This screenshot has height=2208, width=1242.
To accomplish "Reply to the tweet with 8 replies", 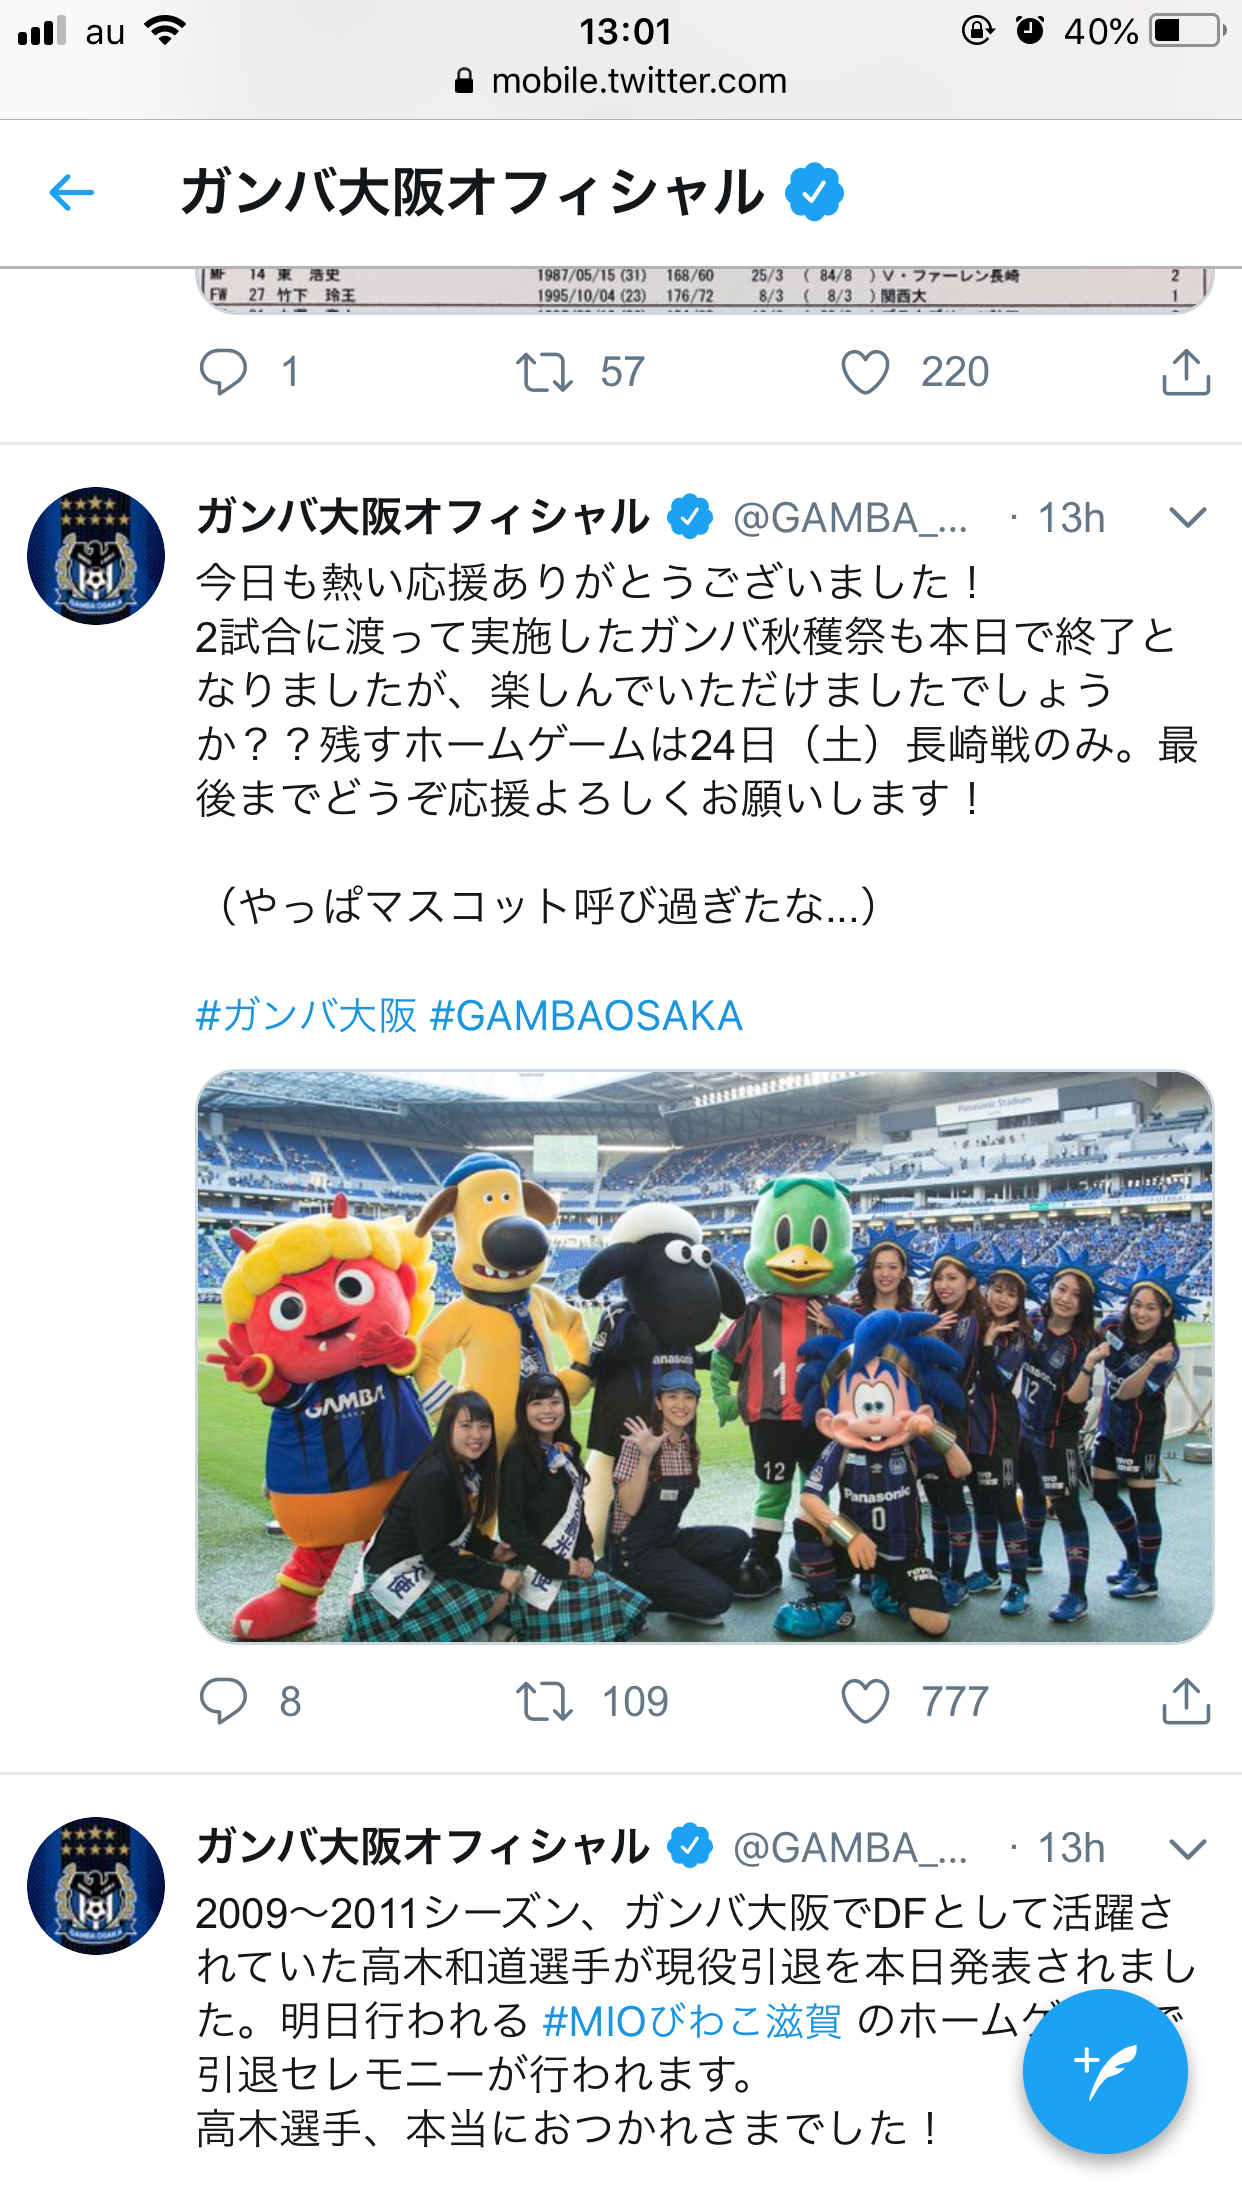I will [223, 1701].
